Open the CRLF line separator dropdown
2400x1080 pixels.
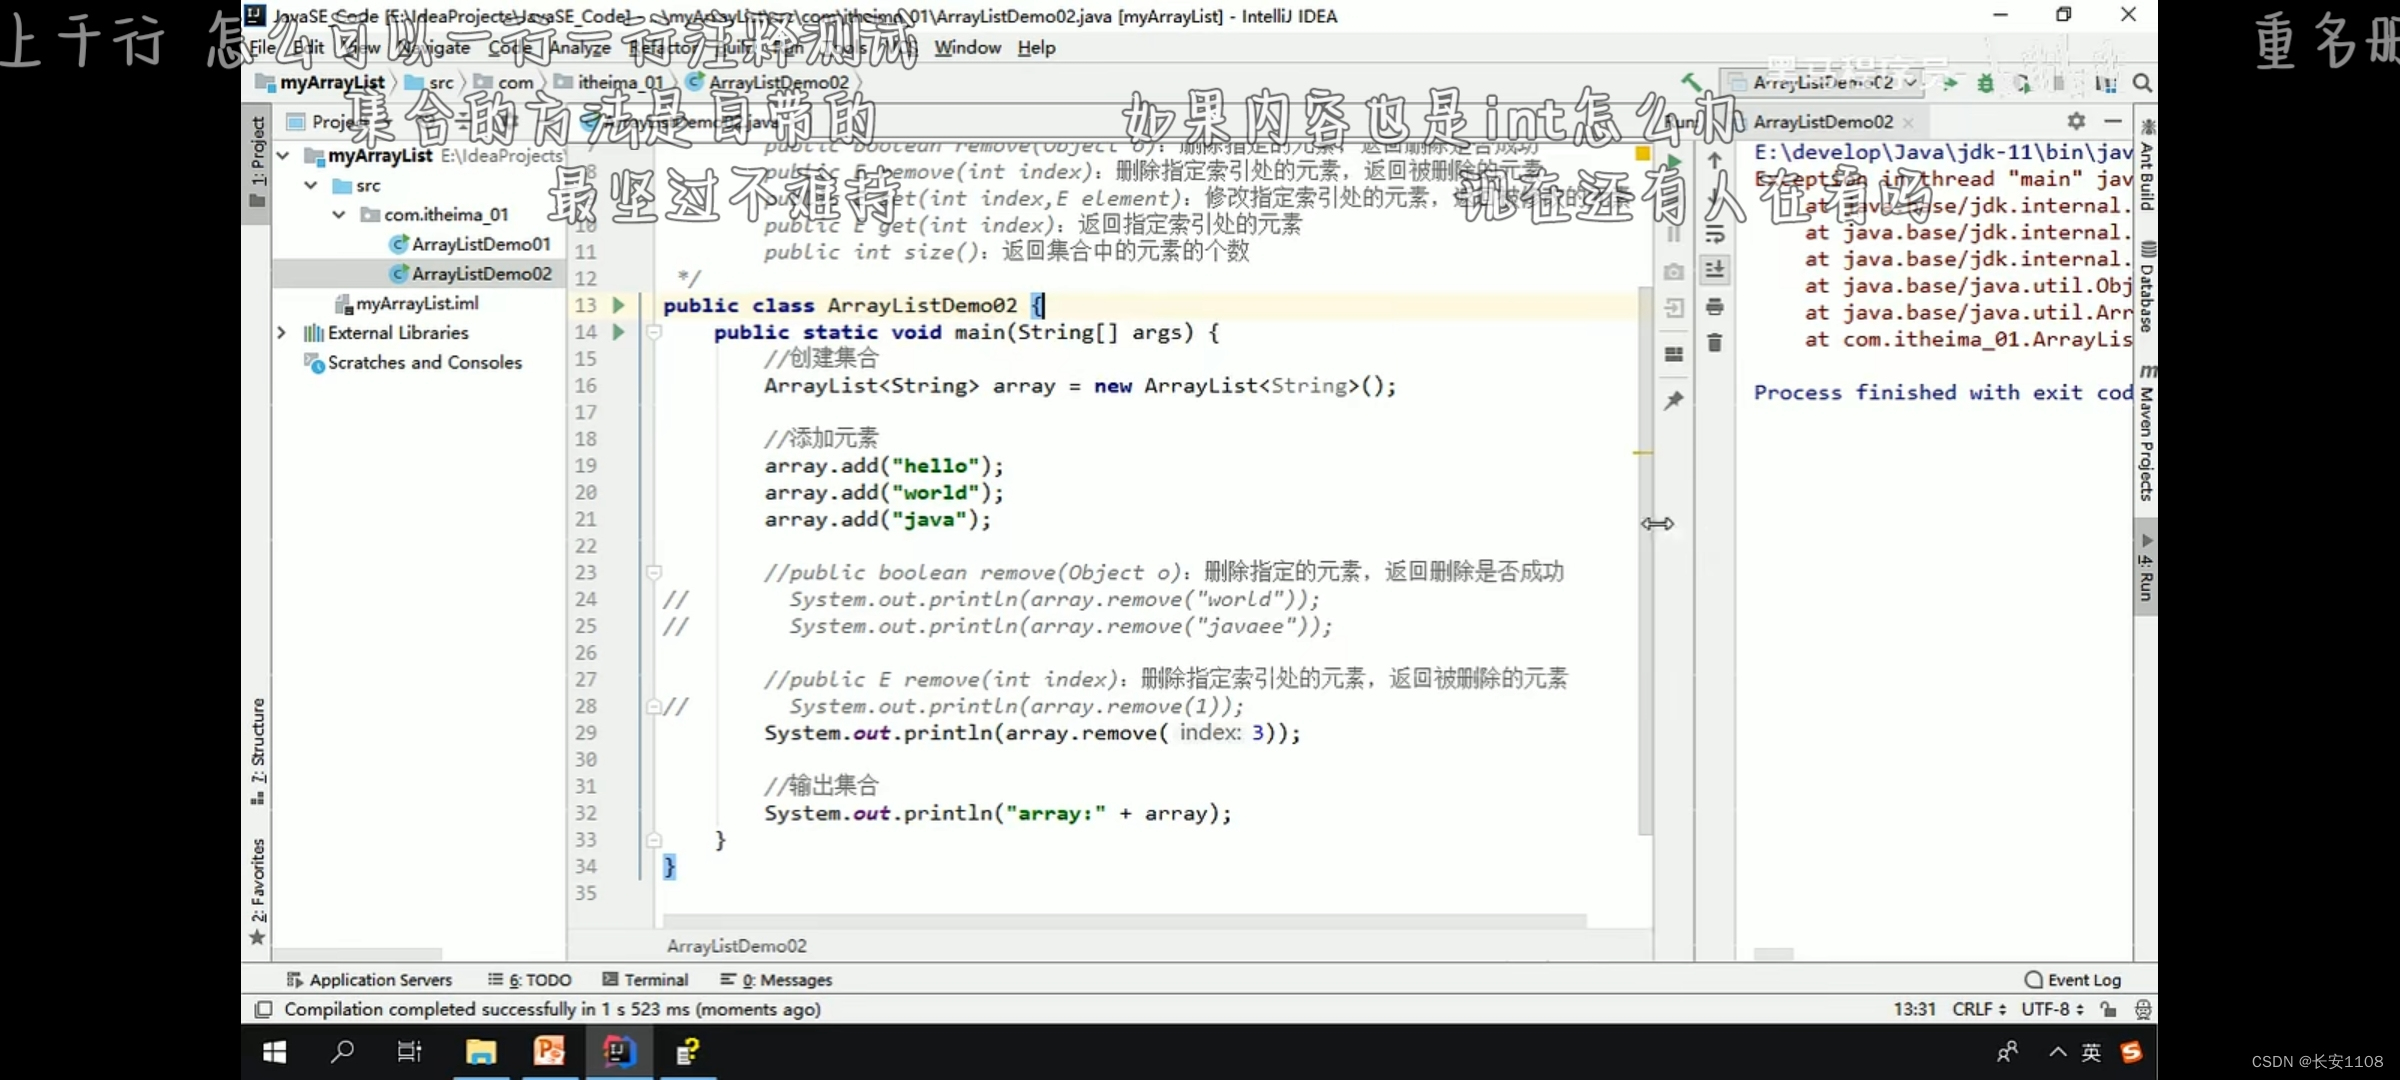coord(1978,1009)
